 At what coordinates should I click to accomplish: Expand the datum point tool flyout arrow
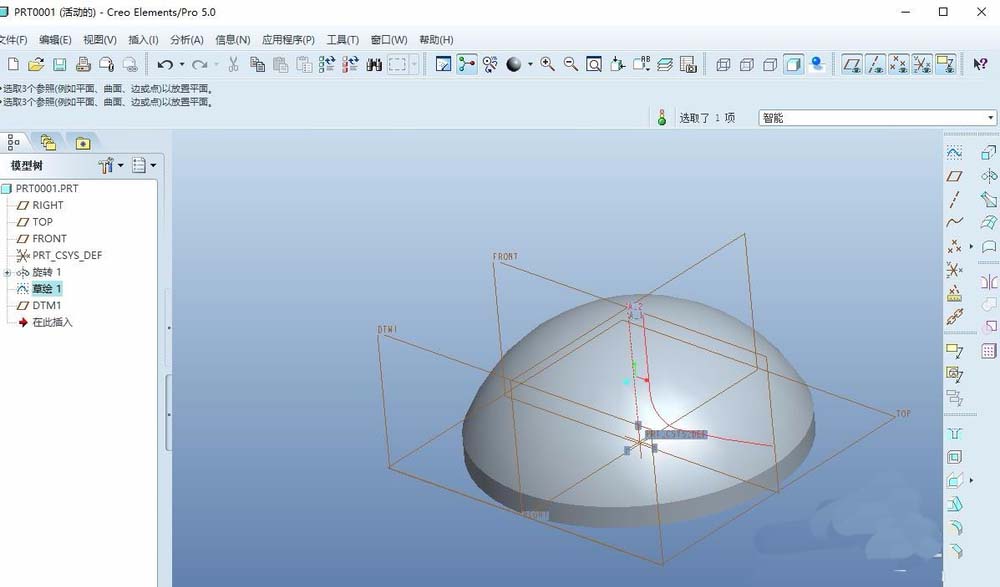coord(971,246)
